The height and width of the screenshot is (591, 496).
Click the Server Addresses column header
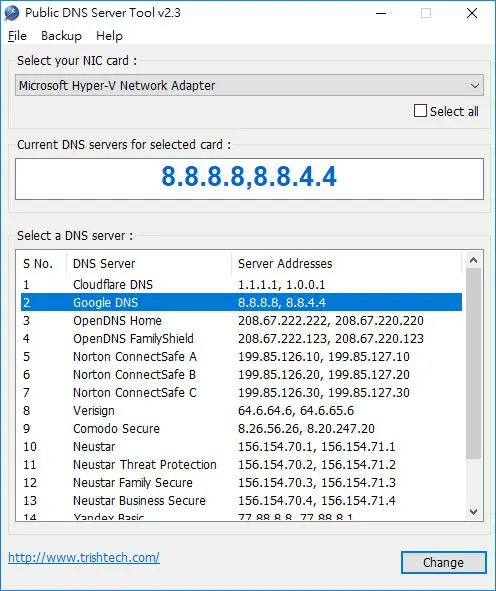click(346, 263)
